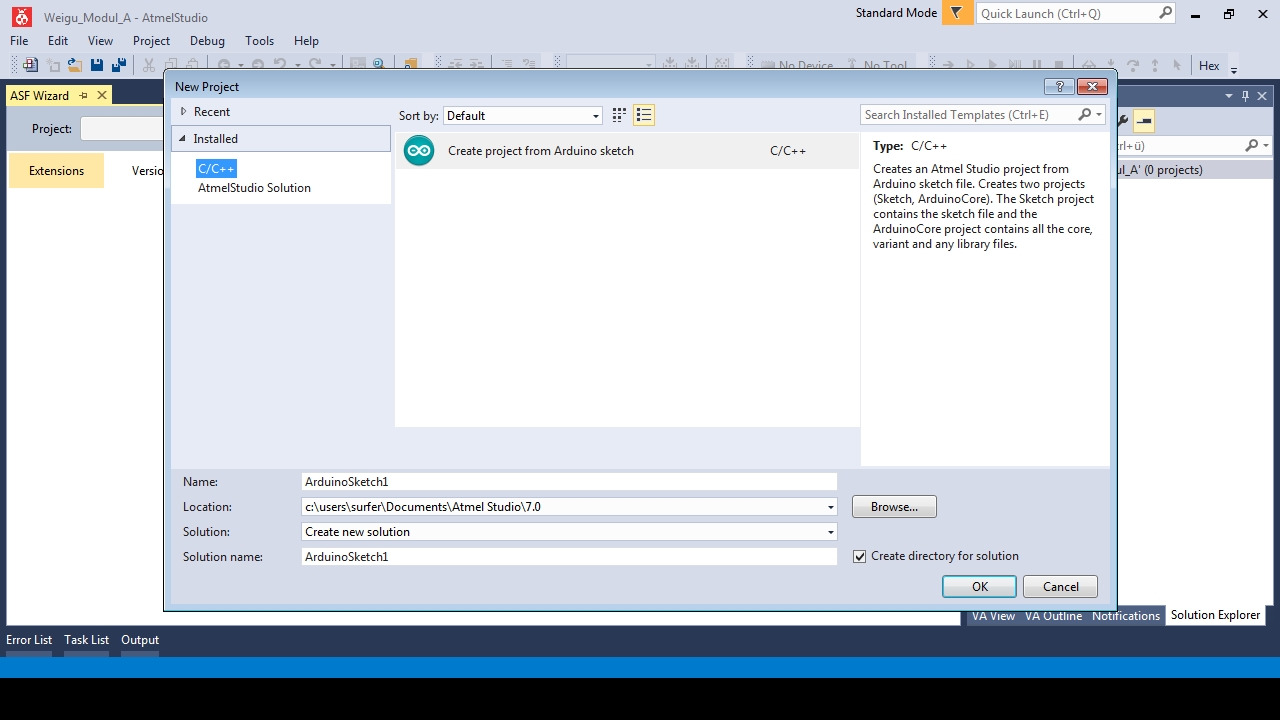Click the Save icon in toolbar
The image size is (1280, 720).
97,65
